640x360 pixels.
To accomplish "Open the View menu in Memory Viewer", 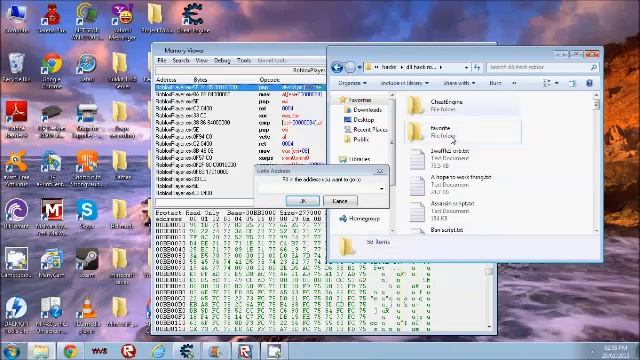I will pyautogui.click(x=202, y=60).
